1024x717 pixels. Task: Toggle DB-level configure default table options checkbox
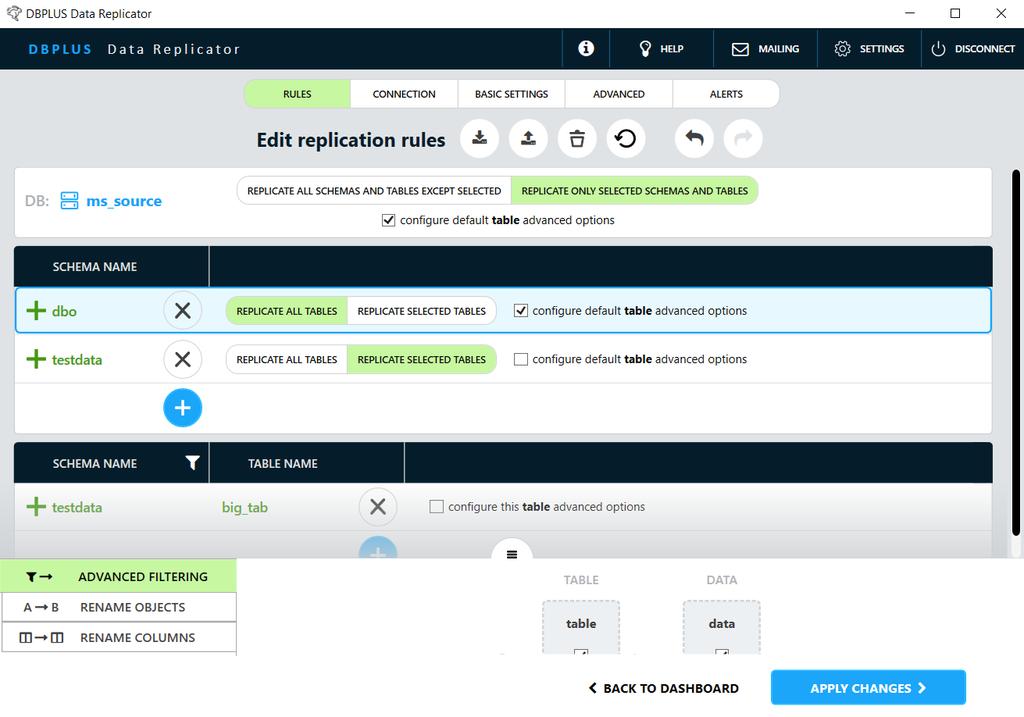(389, 220)
